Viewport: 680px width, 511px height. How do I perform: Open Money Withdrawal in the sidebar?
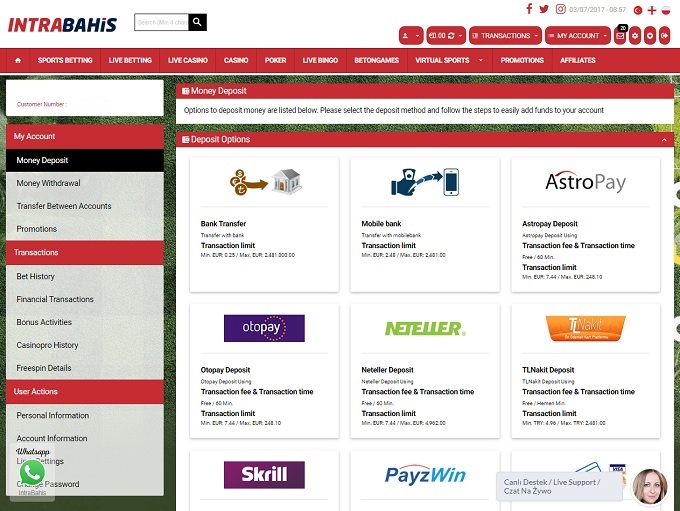click(x=48, y=183)
